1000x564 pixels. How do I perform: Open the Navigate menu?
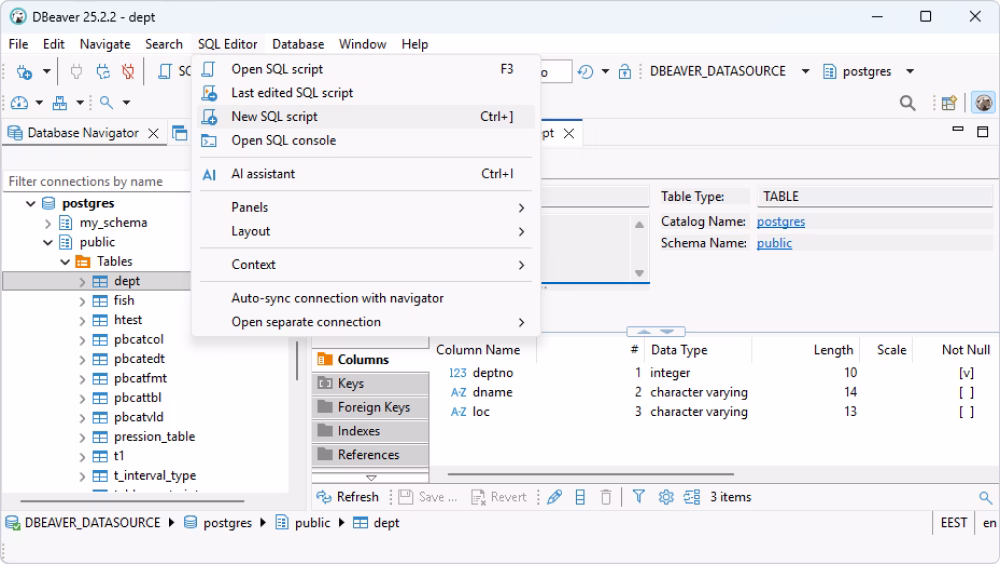tap(105, 44)
